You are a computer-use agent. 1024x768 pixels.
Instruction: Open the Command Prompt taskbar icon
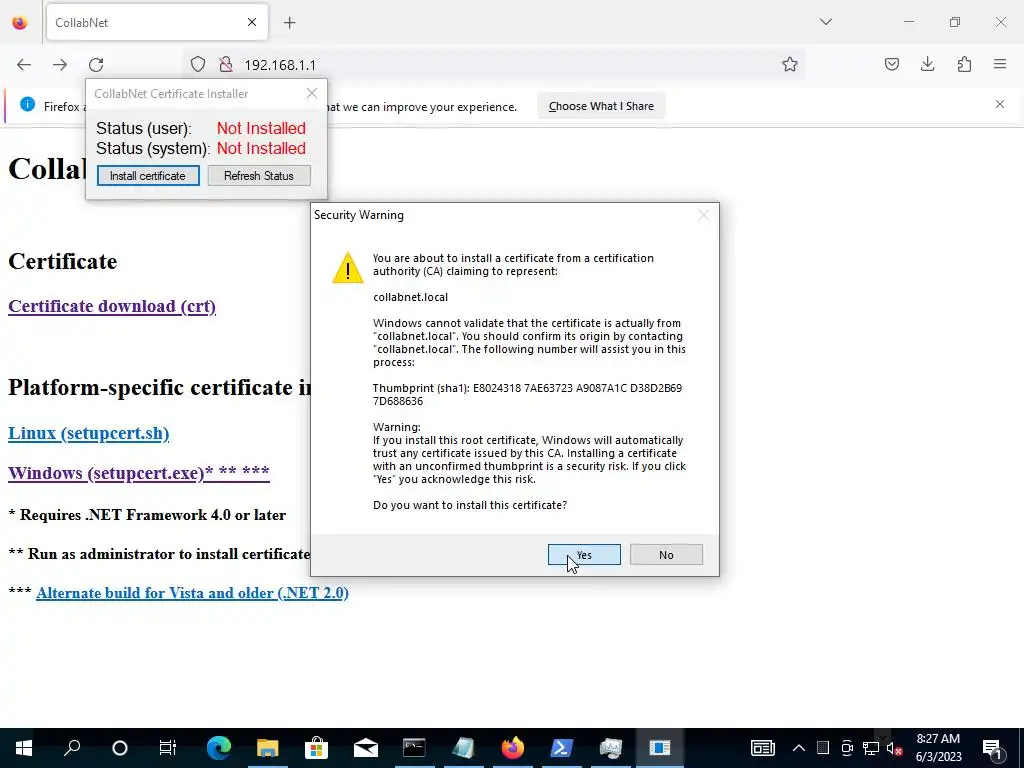pyautogui.click(x=414, y=748)
